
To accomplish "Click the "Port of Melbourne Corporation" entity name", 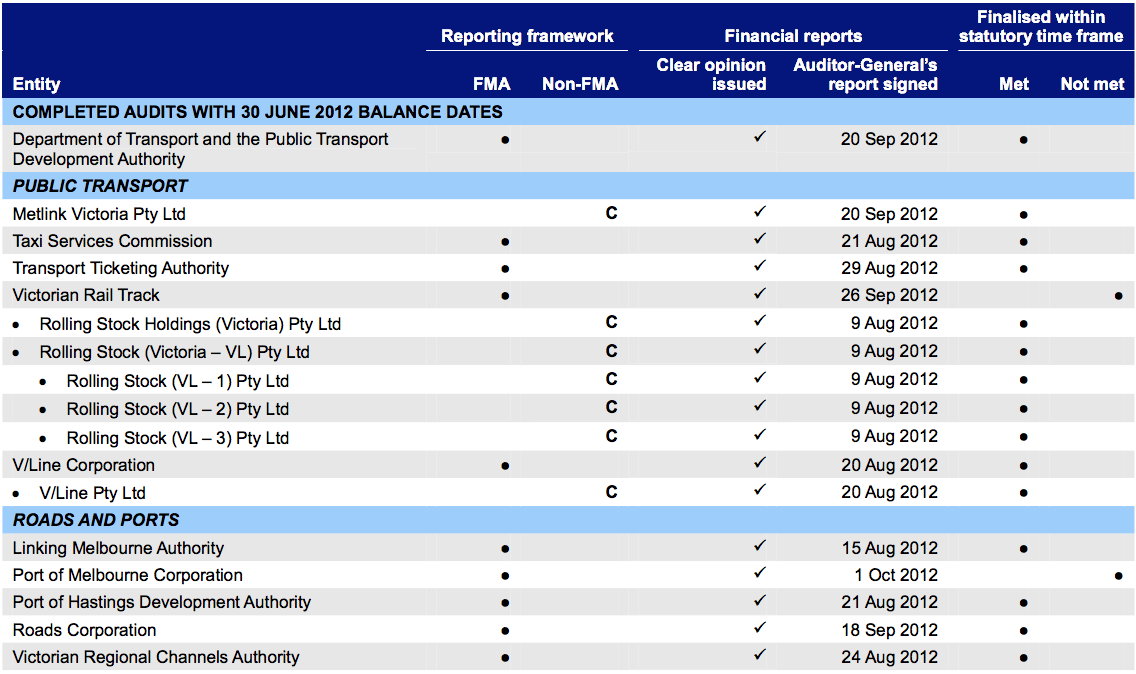I will pyautogui.click(x=128, y=575).
